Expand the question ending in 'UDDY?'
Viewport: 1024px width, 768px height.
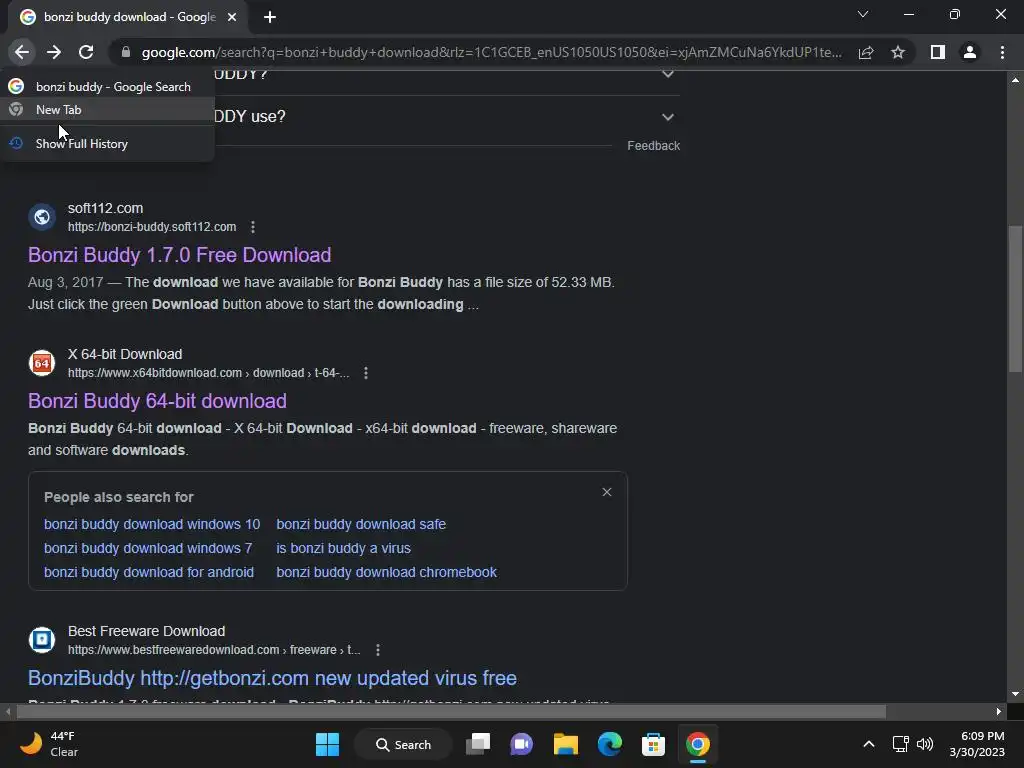[667, 74]
